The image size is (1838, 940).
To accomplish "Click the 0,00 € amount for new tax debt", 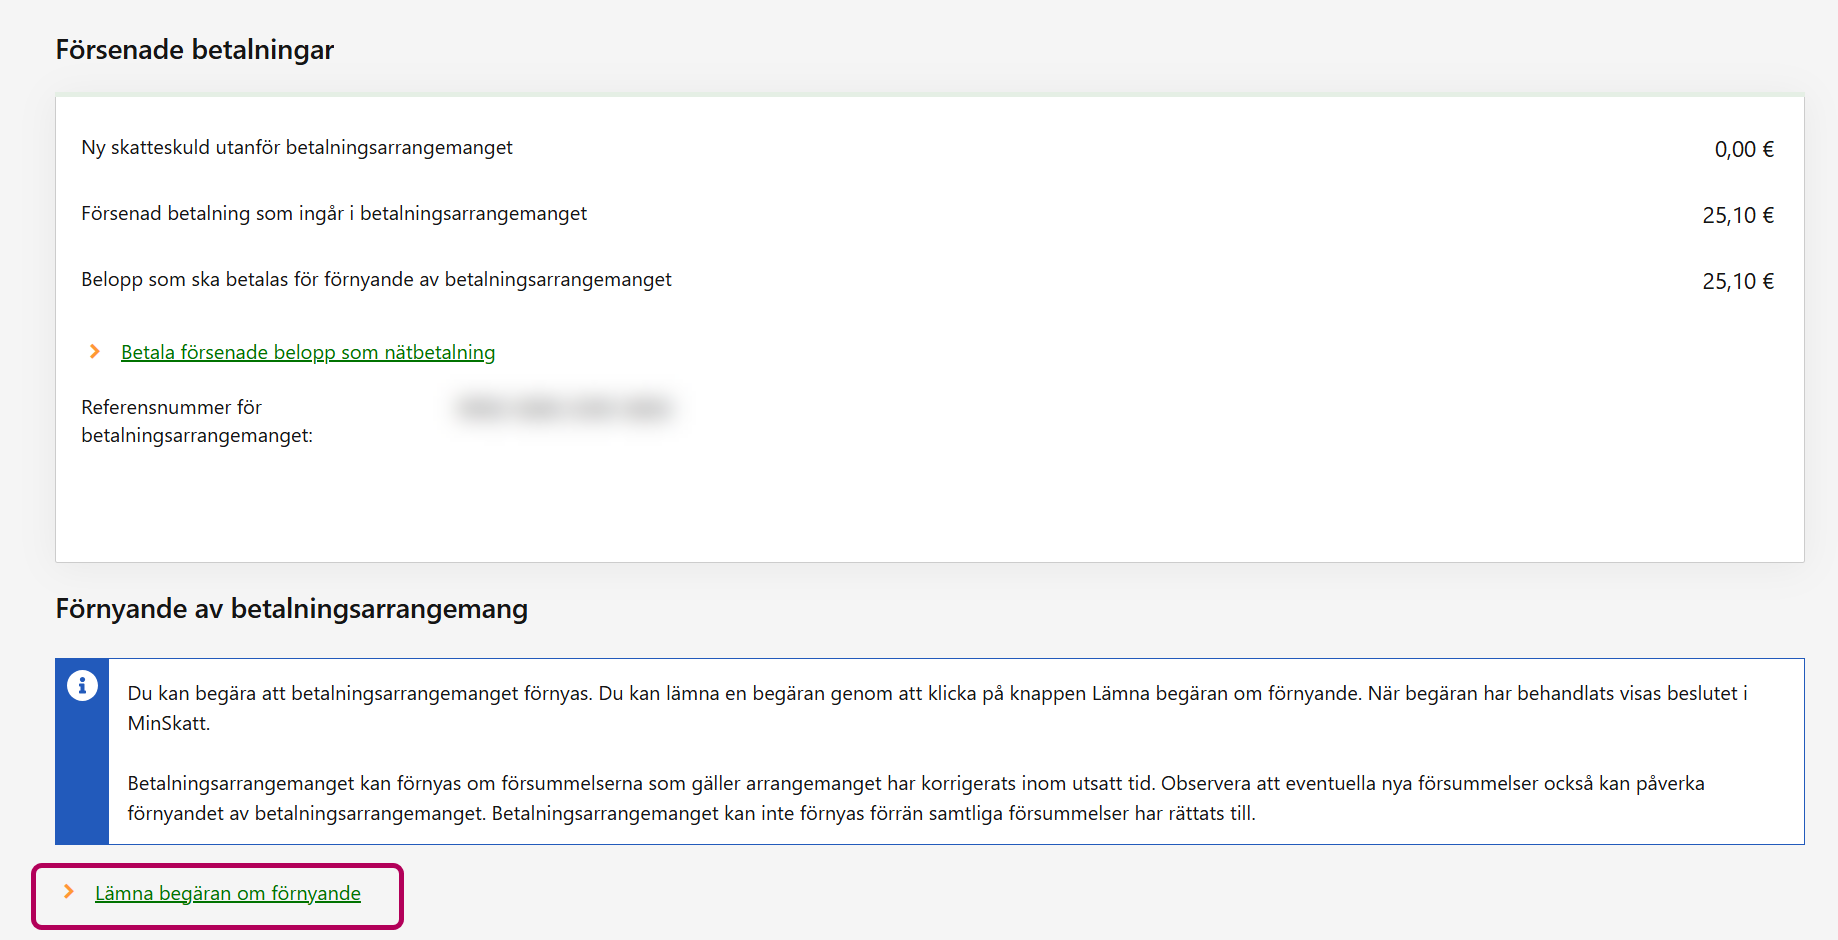I will click(x=1743, y=150).
